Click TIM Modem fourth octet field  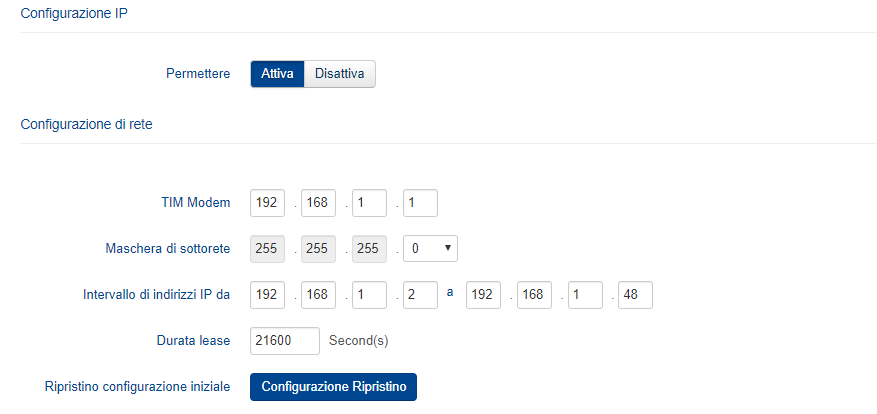421,203
